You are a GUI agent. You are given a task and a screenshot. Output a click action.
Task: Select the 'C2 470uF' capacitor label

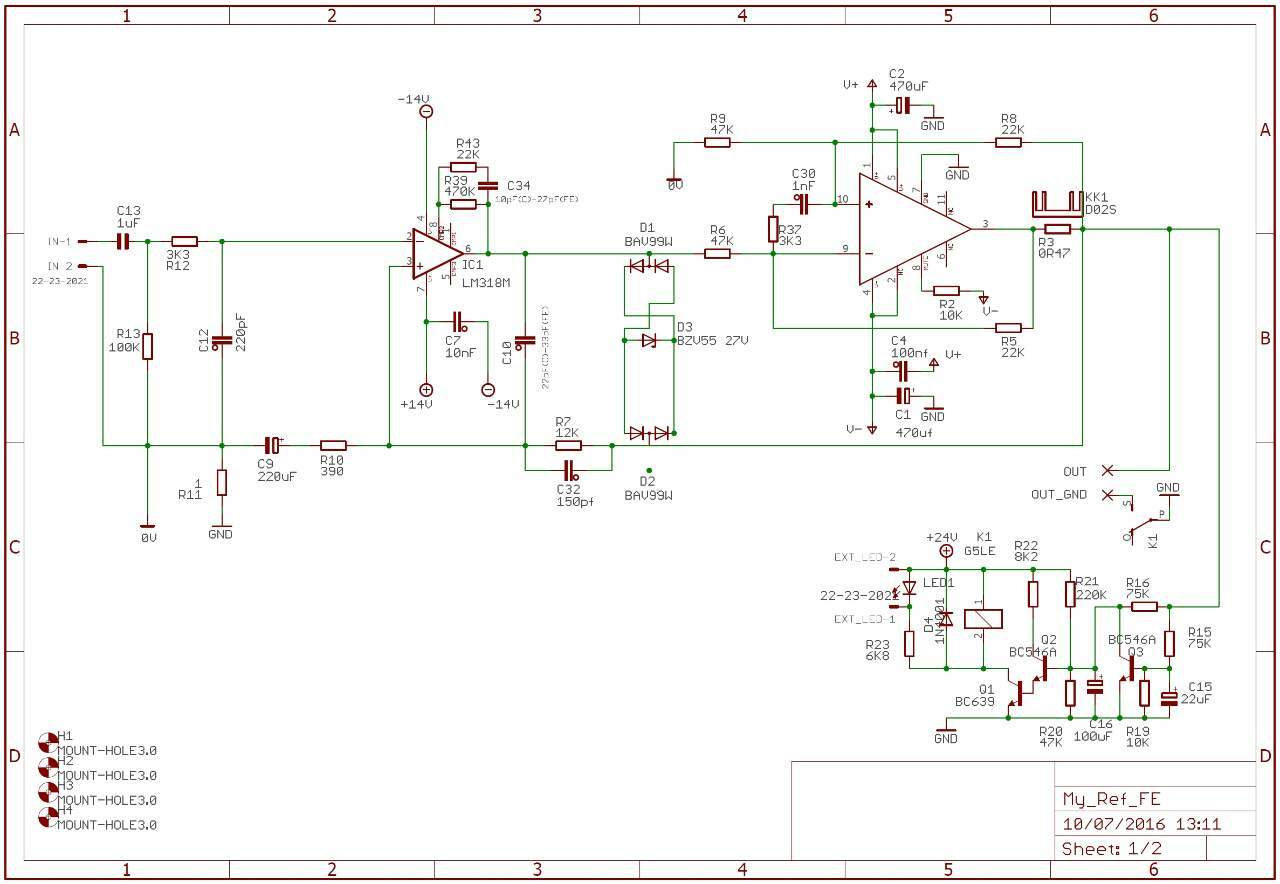910,80
